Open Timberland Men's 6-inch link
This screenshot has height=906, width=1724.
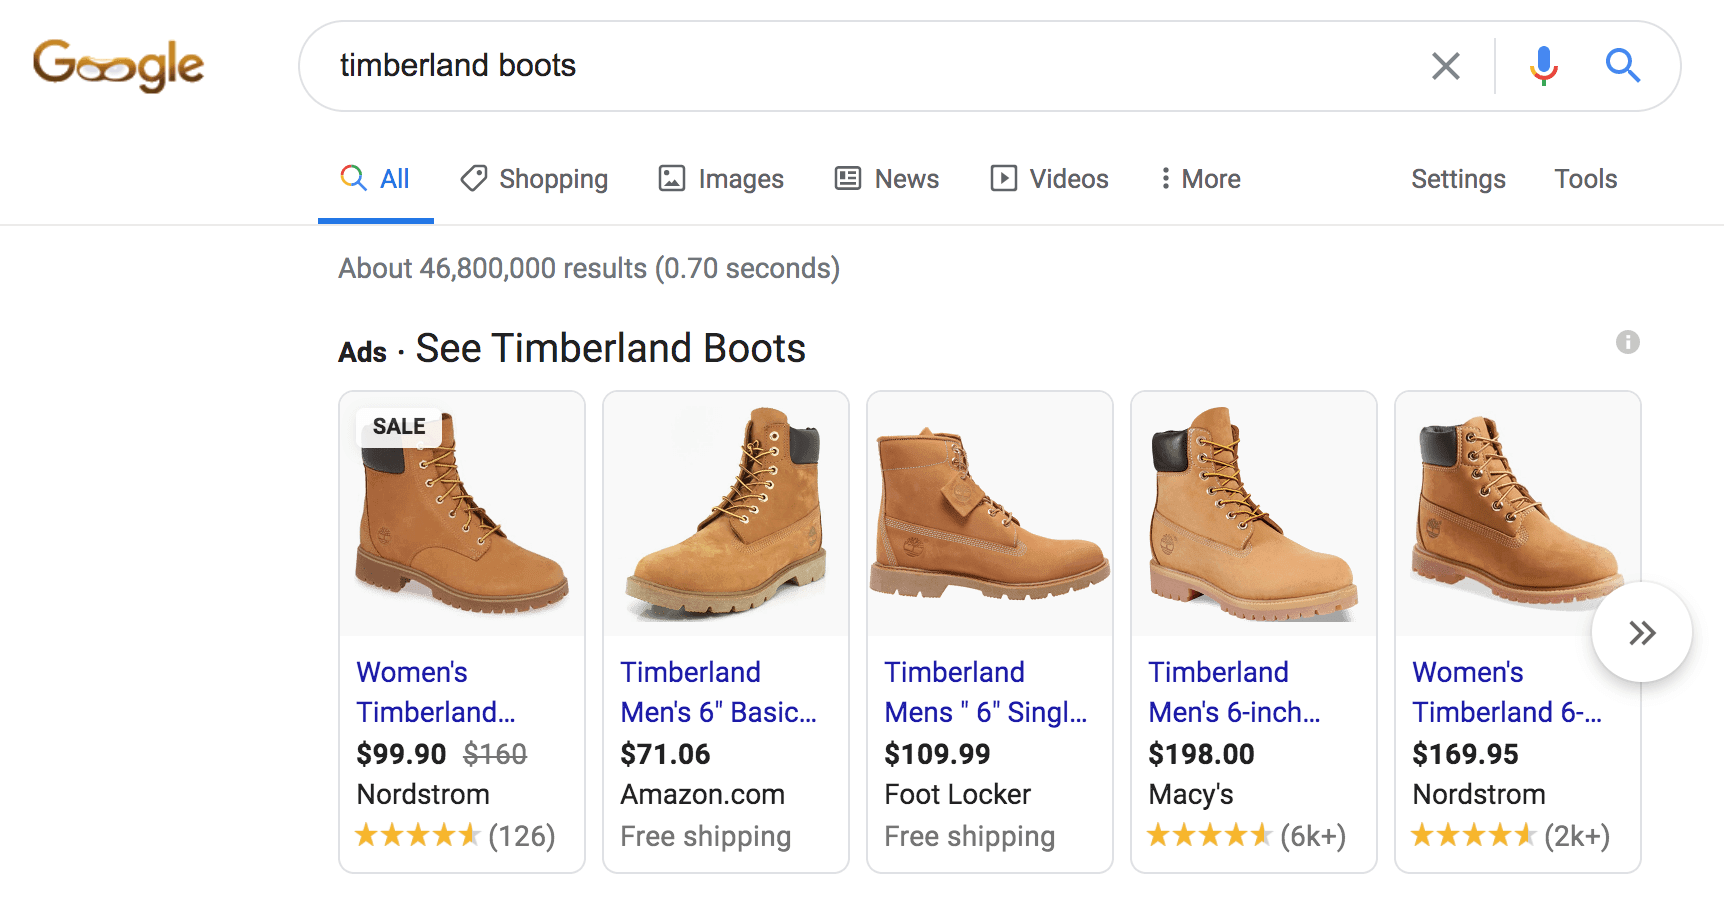pos(1234,692)
